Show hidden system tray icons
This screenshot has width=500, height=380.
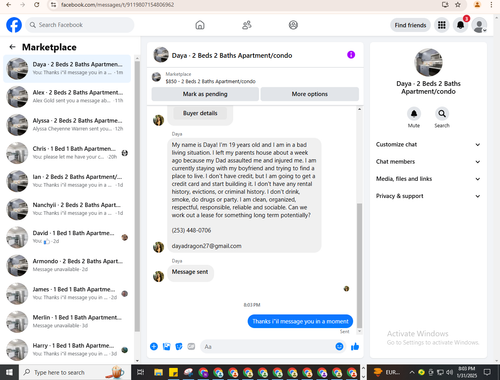pos(412,372)
